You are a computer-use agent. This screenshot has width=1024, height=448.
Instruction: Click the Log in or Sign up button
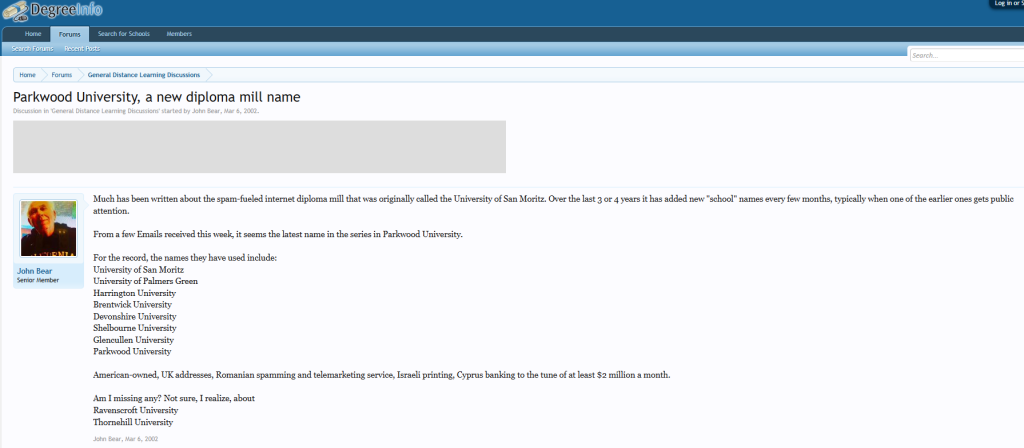pyautogui.click(x=1008, y=4)
